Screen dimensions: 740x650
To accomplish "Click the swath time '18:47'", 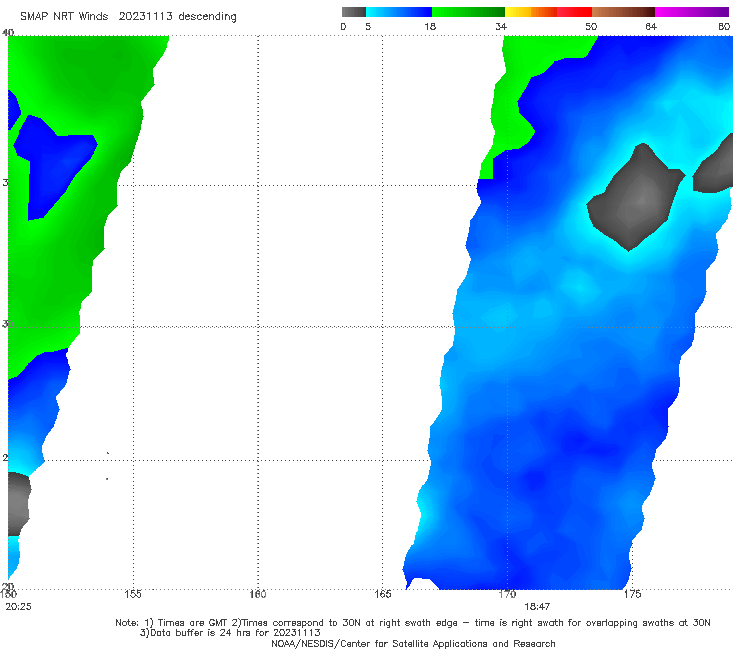I will click(537, 607).
